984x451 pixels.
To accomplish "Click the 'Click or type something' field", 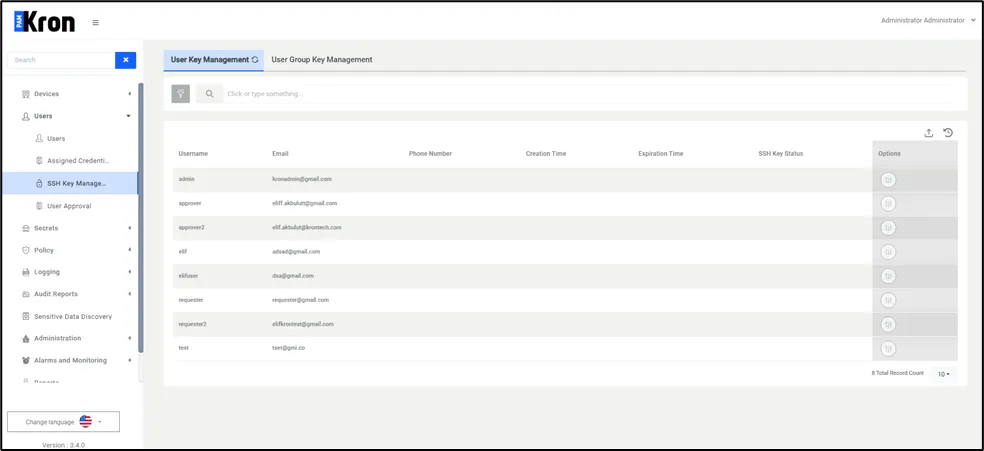I will click(590, 94).
